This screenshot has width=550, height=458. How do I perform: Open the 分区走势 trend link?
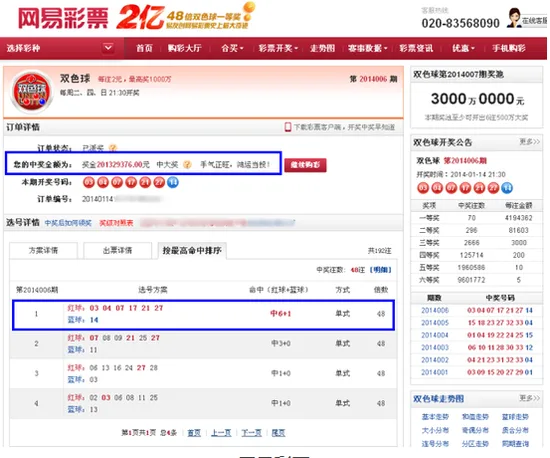[x=475, y=444]
